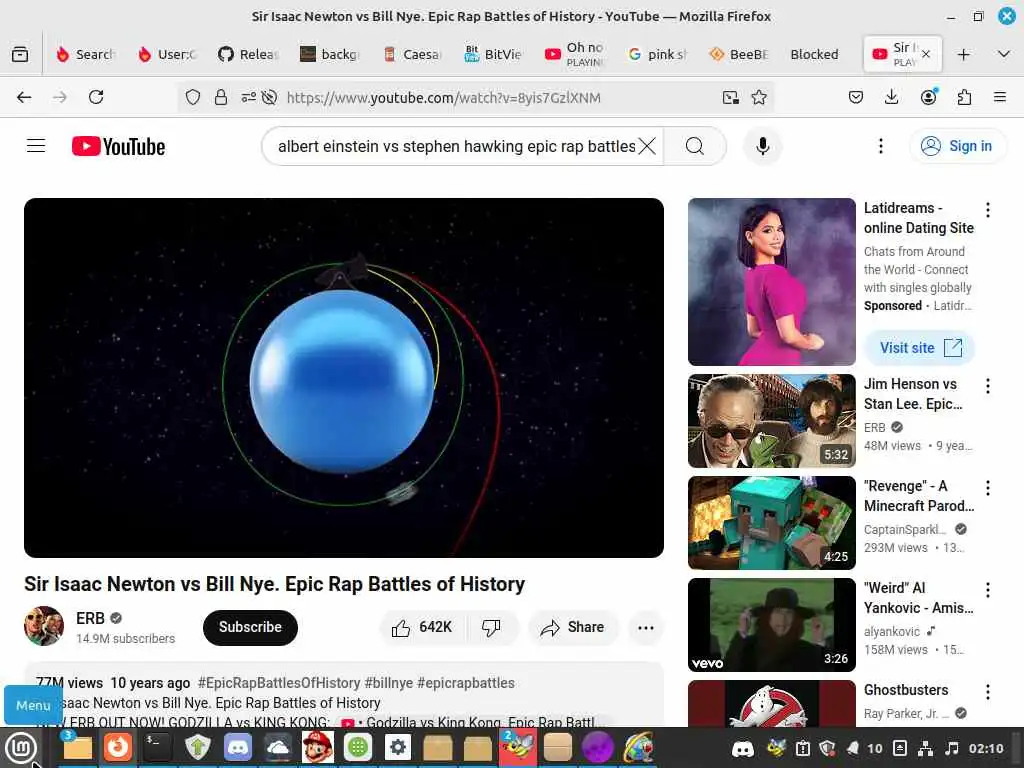Start voice search with microphone
1024x768 pixels.
[762, 146]
